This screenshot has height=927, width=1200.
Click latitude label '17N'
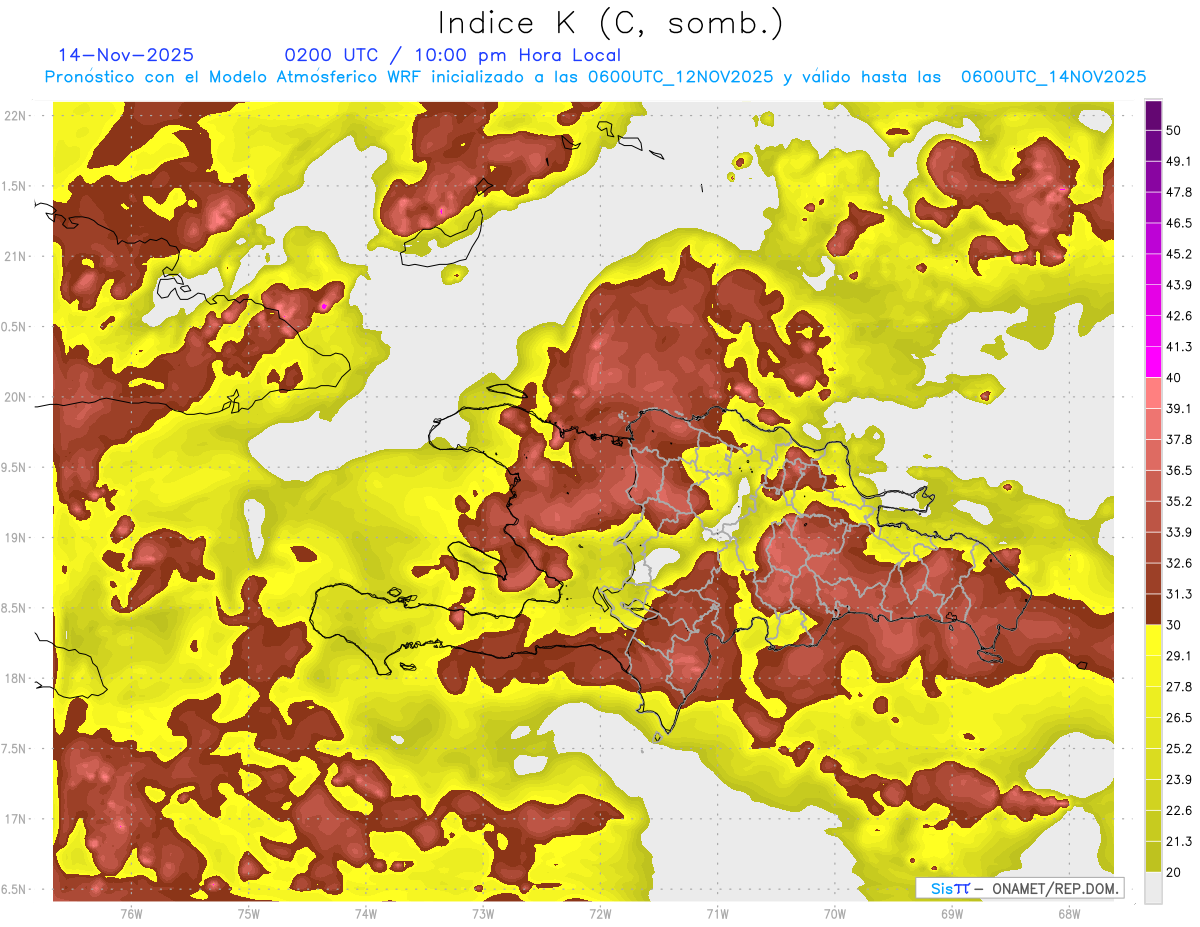(15, 819)
